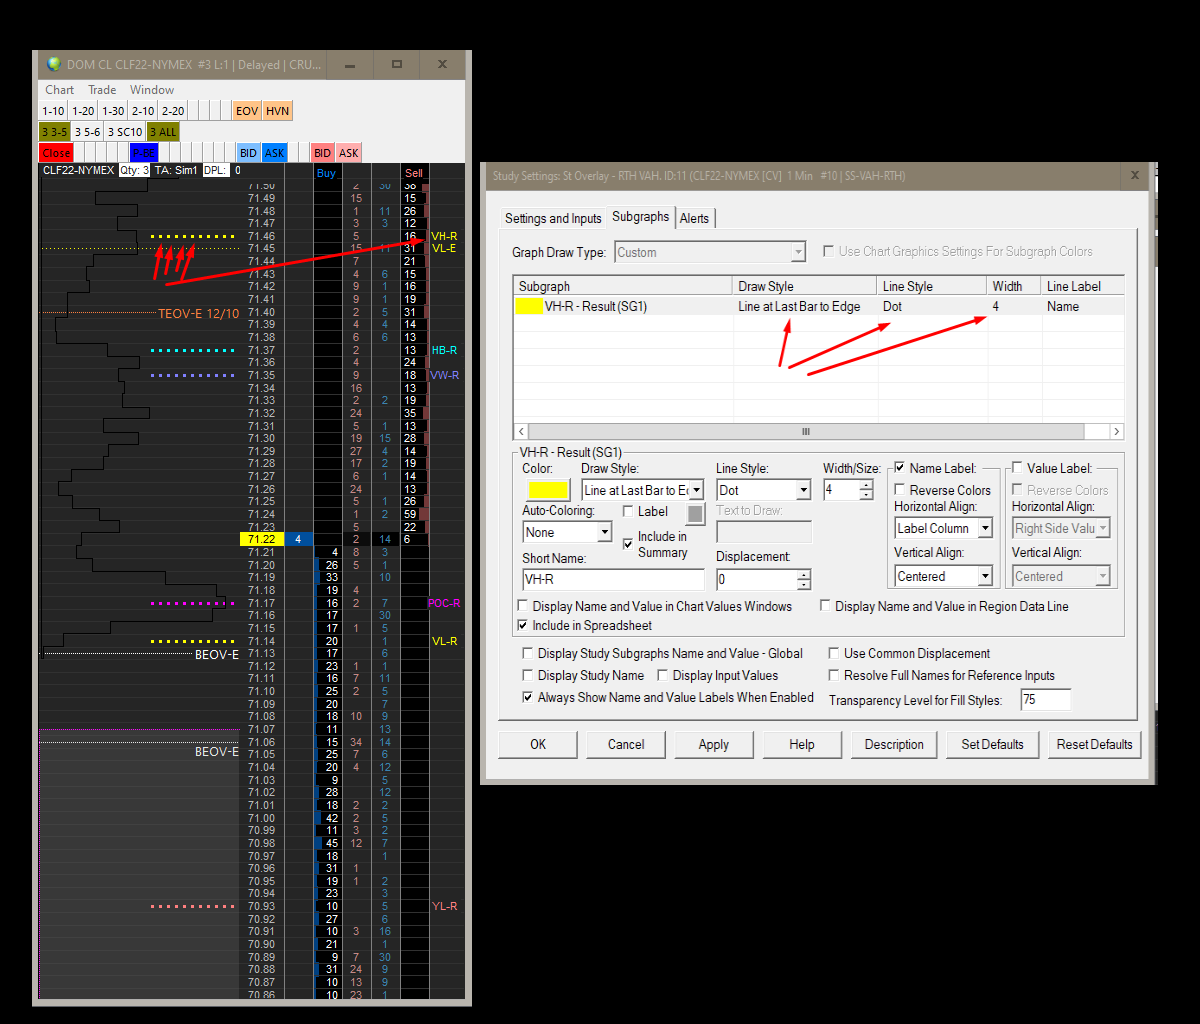The height and width of the screenshot is (1024, 1200).
Task: Click the Apply button
Action: [713, 744]
